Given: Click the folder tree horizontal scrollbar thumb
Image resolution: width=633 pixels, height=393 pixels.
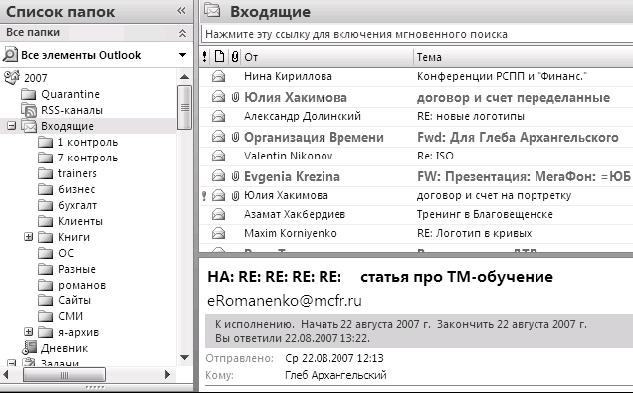Looking at the screenshot, I should coord(65,375).
